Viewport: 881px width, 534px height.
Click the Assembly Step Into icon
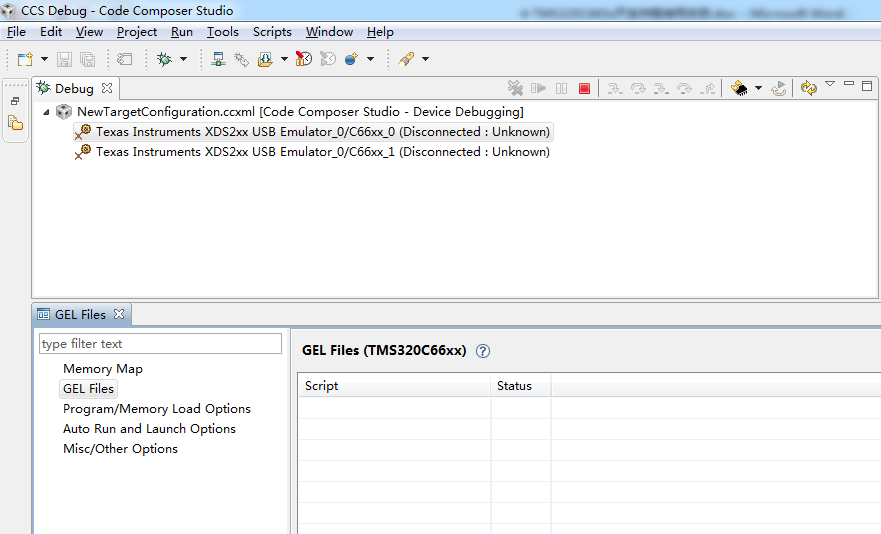coord(661,88)
